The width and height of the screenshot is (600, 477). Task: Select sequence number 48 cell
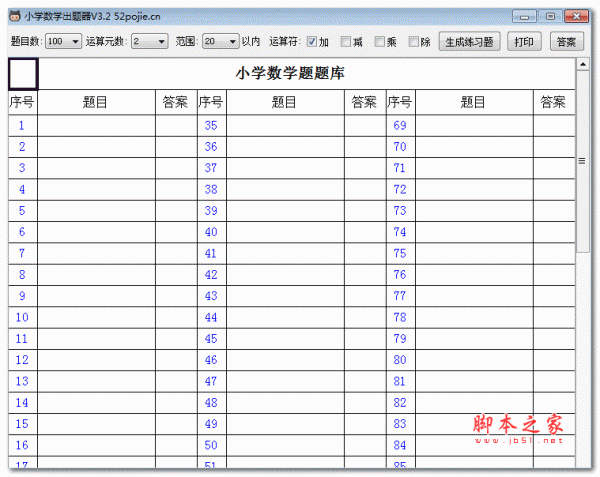(x=212, y=403)
